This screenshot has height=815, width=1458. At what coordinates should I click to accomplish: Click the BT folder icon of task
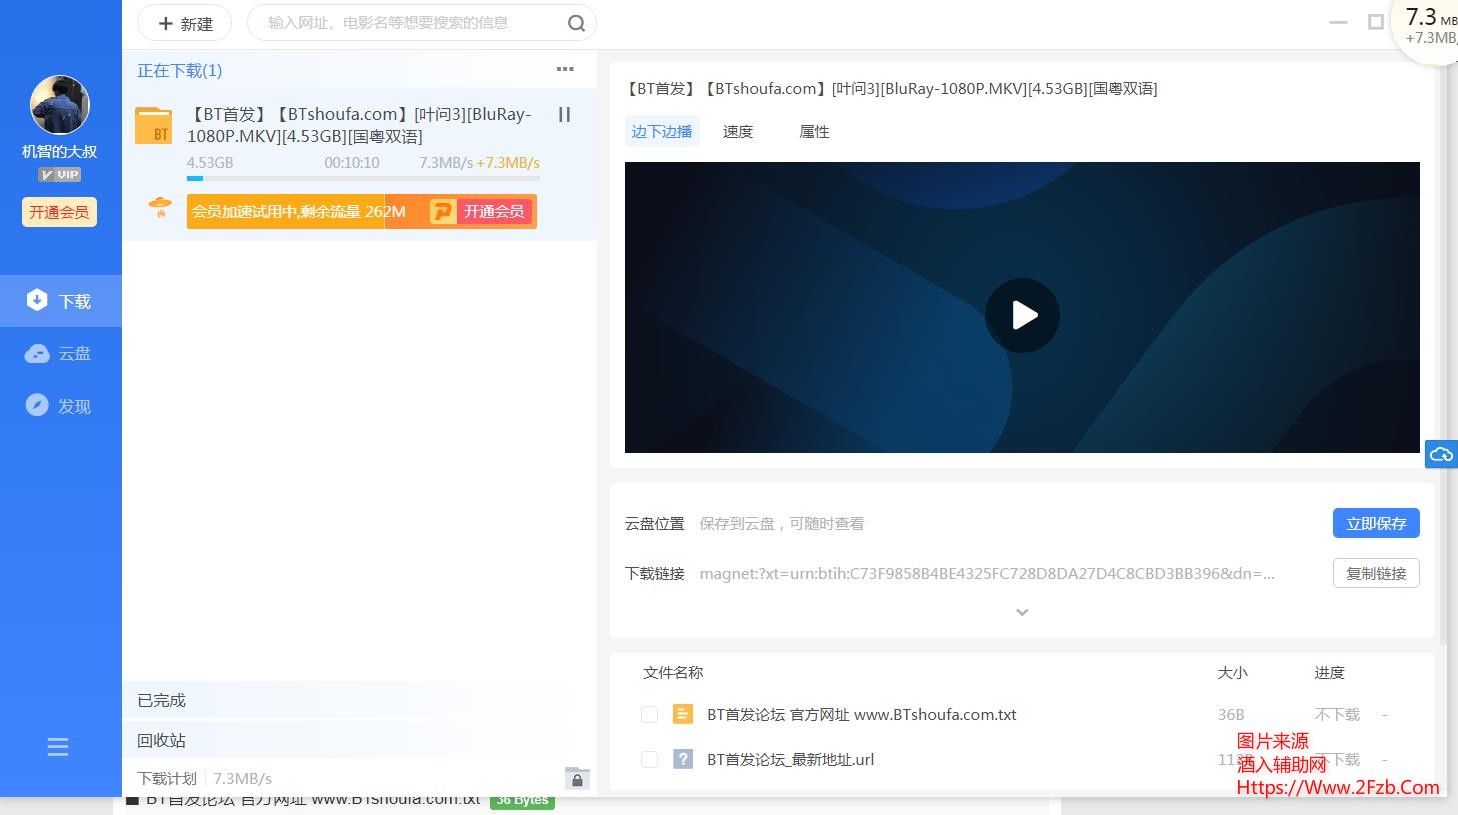coord(154,126)
